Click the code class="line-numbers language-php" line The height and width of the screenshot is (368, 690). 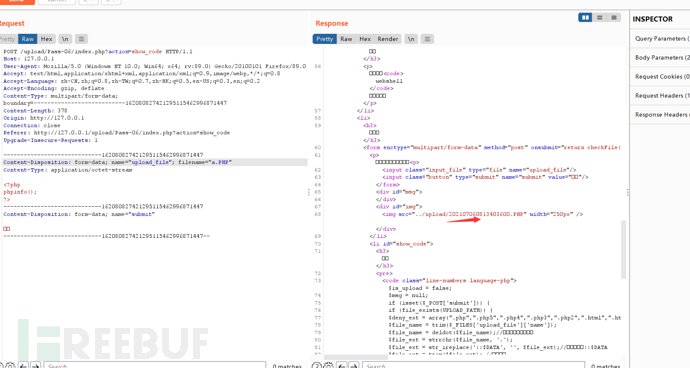pyautogui.click(x=449, y=280)
